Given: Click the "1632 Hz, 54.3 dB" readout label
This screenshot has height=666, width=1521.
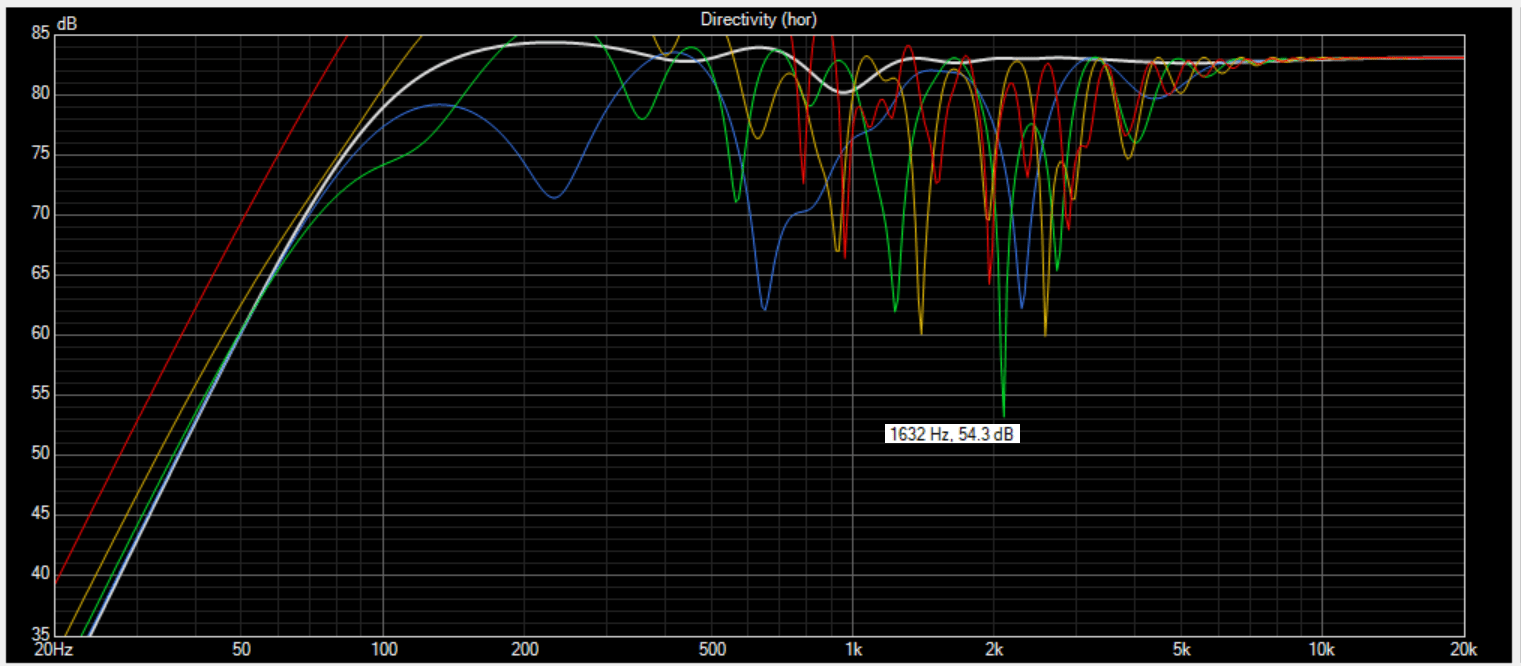Looking at the screenshot, I should coord(952,434).
